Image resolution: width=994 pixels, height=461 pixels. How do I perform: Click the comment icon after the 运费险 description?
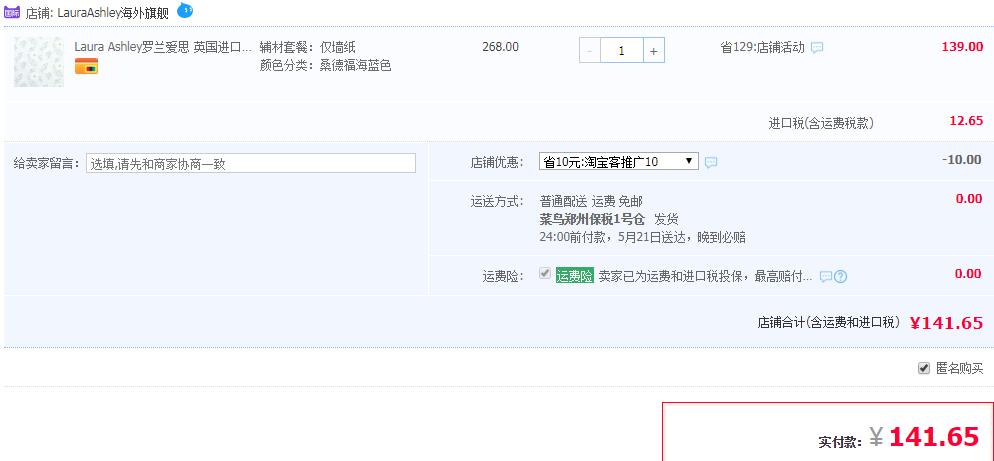(825, 276)
